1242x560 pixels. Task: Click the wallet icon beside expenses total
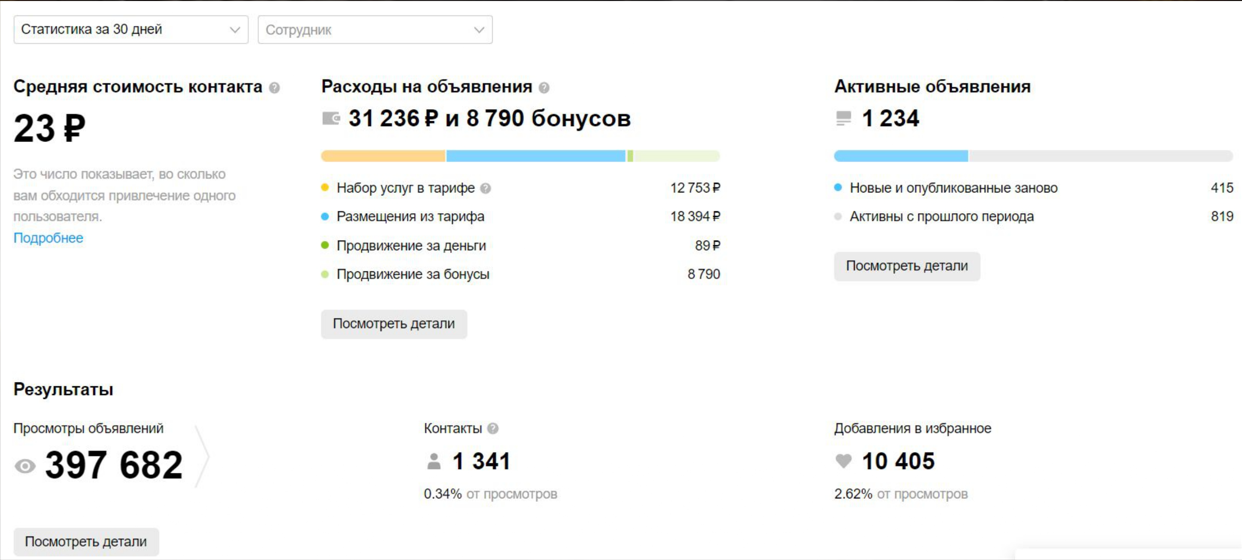click(x=331, y=119)
